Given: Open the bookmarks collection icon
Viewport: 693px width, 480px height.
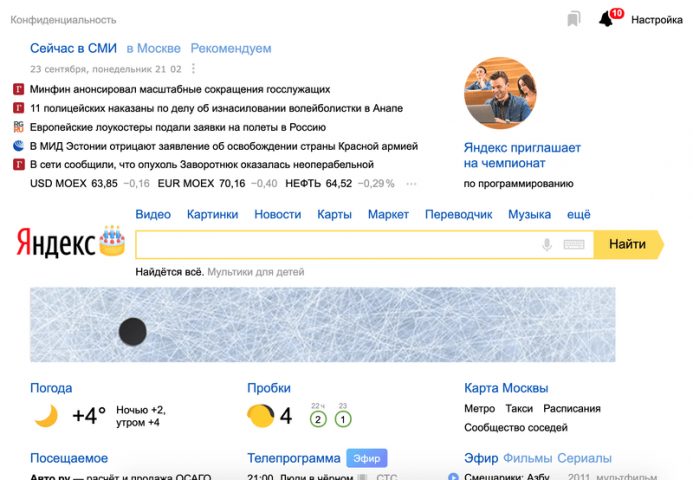Looking at the screenshot, I should (x=574, y=19).
